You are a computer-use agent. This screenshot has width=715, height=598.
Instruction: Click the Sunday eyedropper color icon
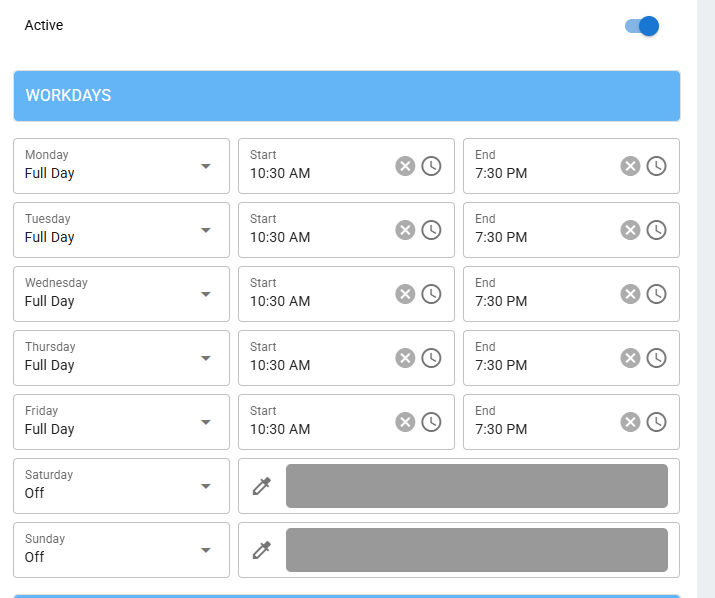click(262, 550)
